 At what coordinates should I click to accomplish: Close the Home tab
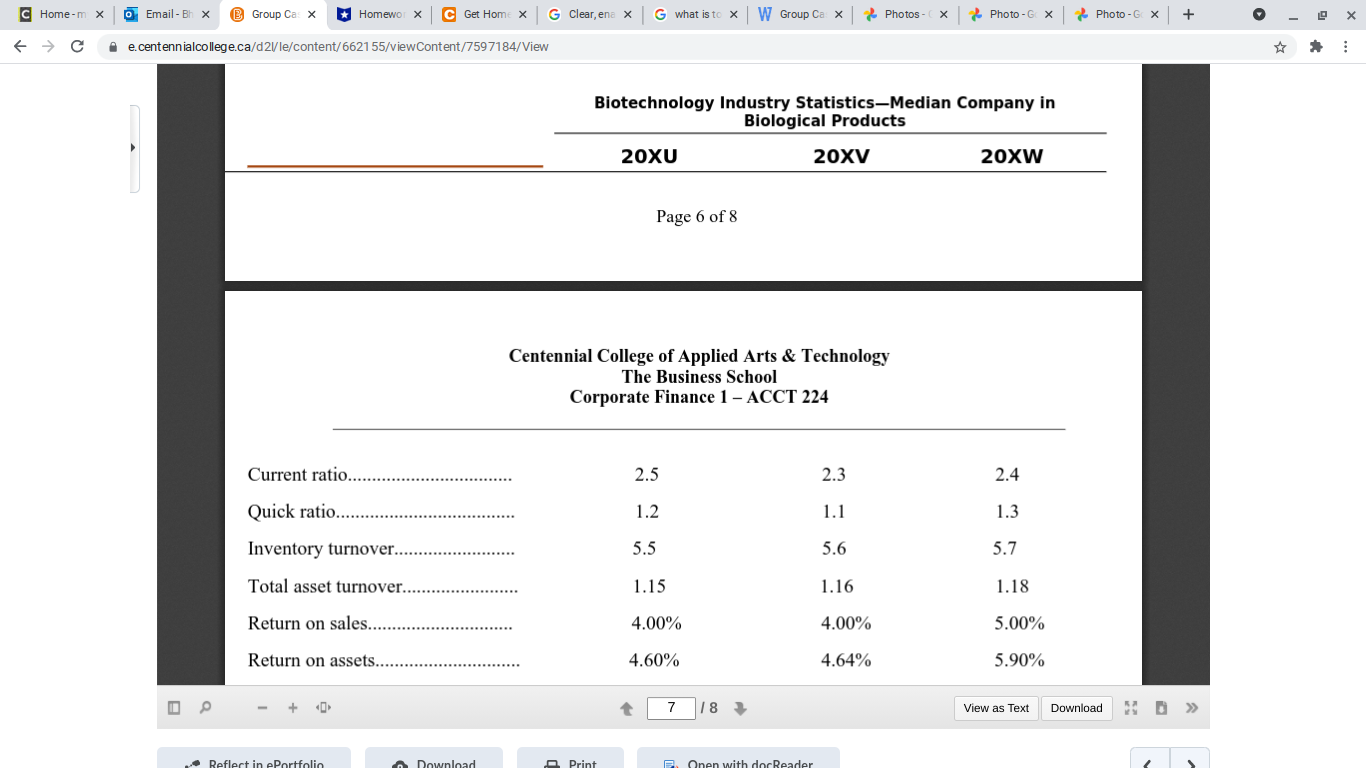[99, 15]
